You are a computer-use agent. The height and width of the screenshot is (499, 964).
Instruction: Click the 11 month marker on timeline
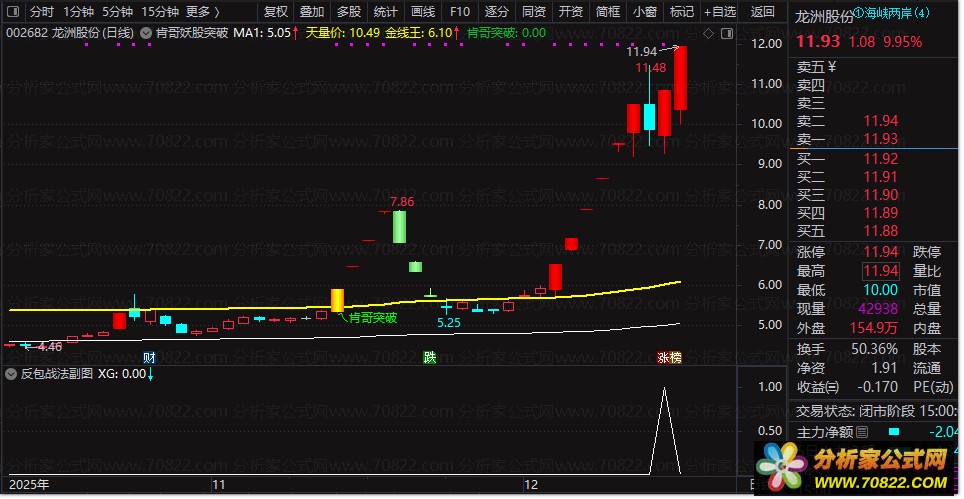pyautogui.click(x=218, y=484)
